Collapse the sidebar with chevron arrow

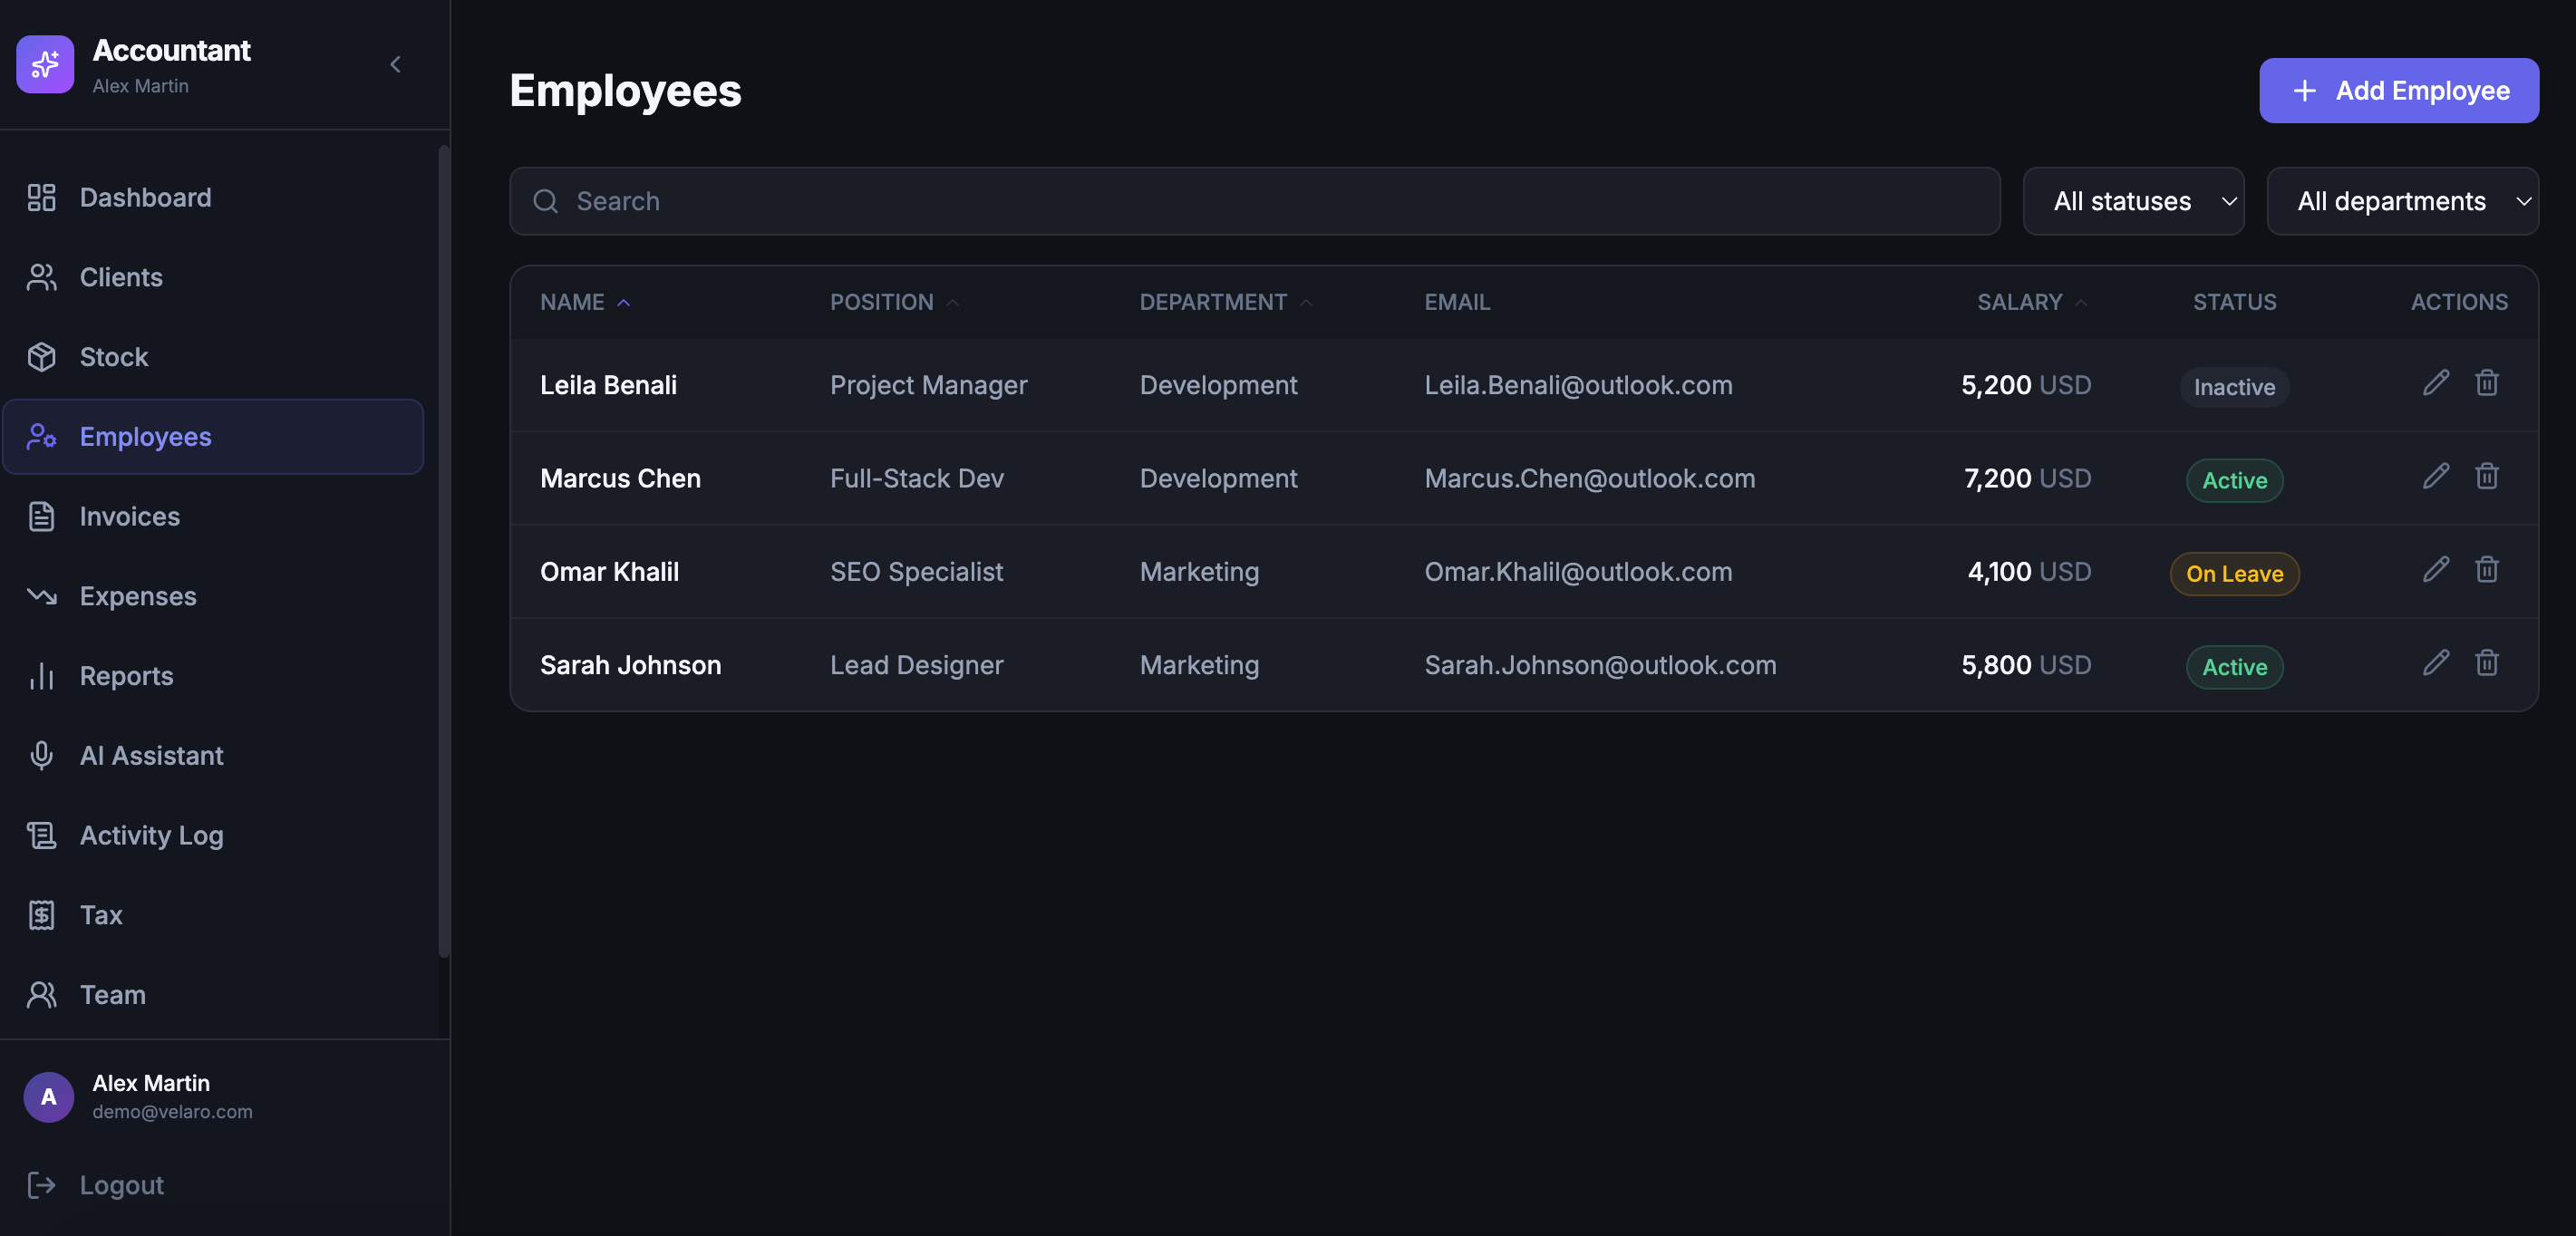click(x=395, y=64)
